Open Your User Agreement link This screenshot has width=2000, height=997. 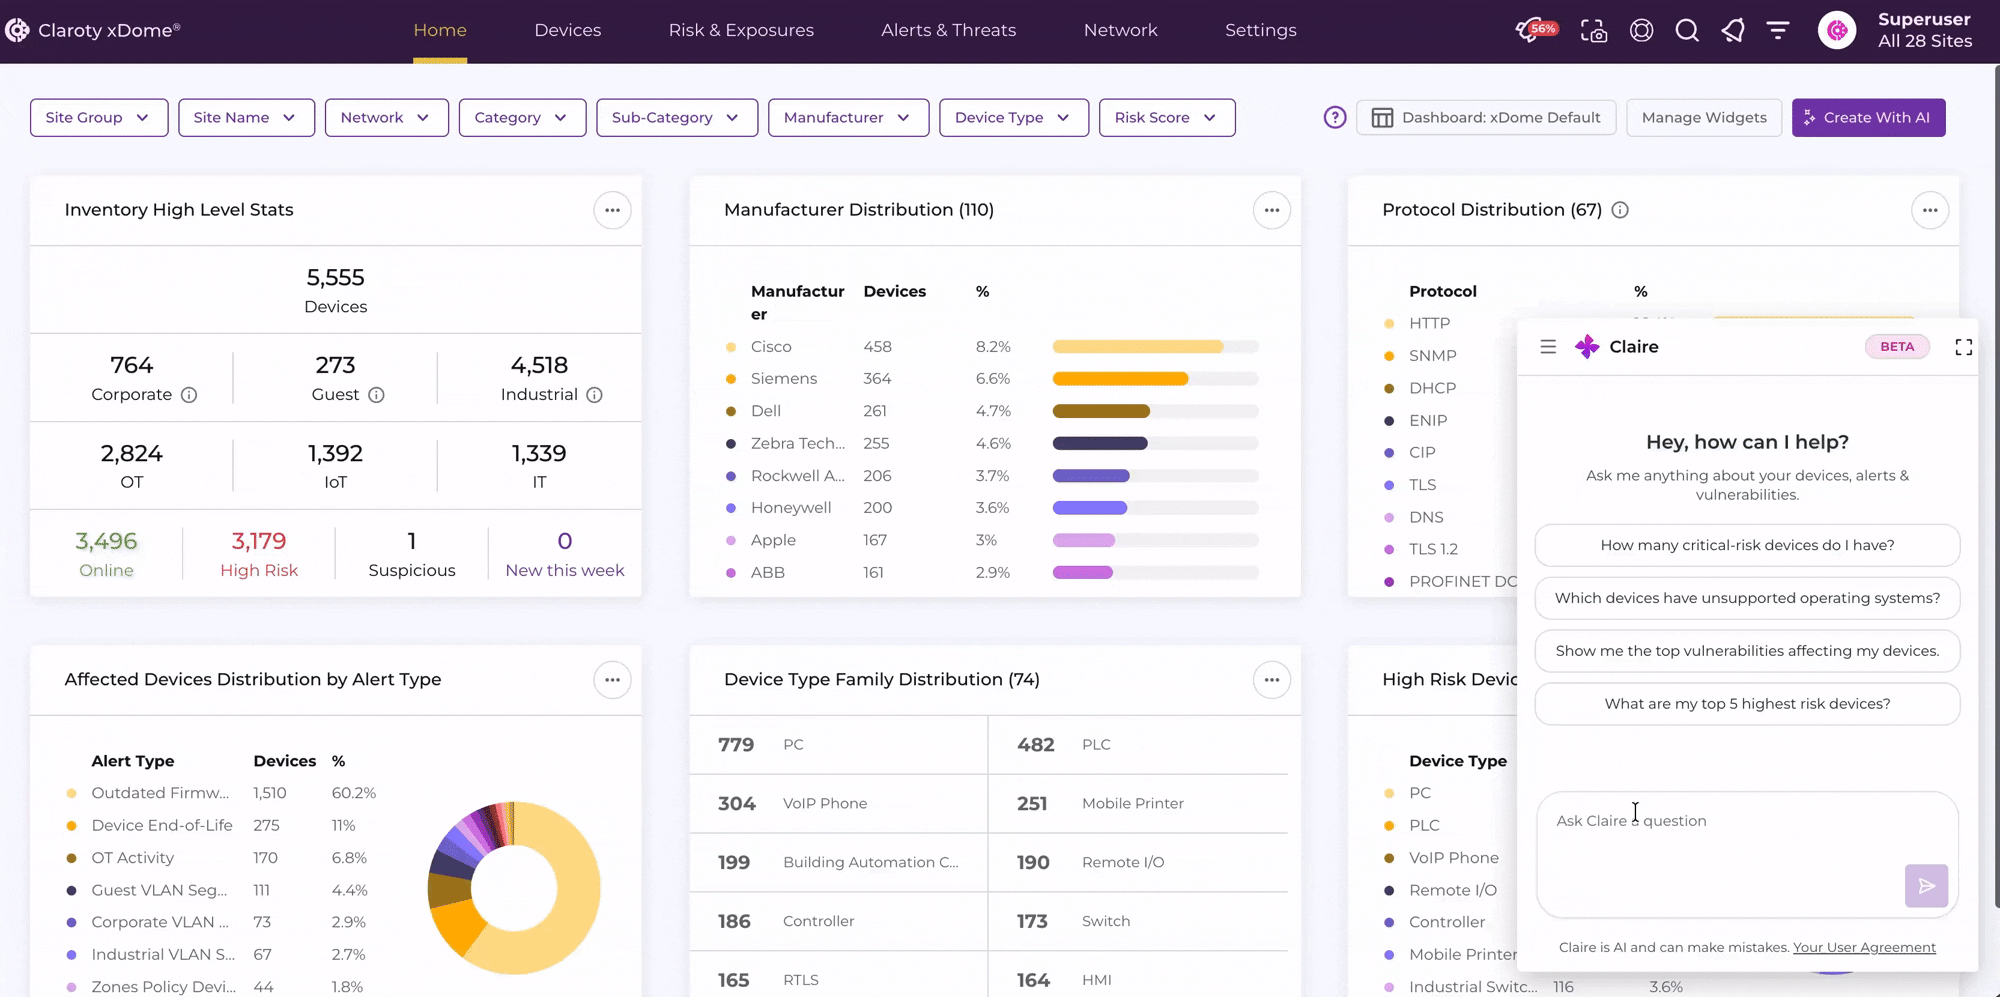[x=1864, y=947]
